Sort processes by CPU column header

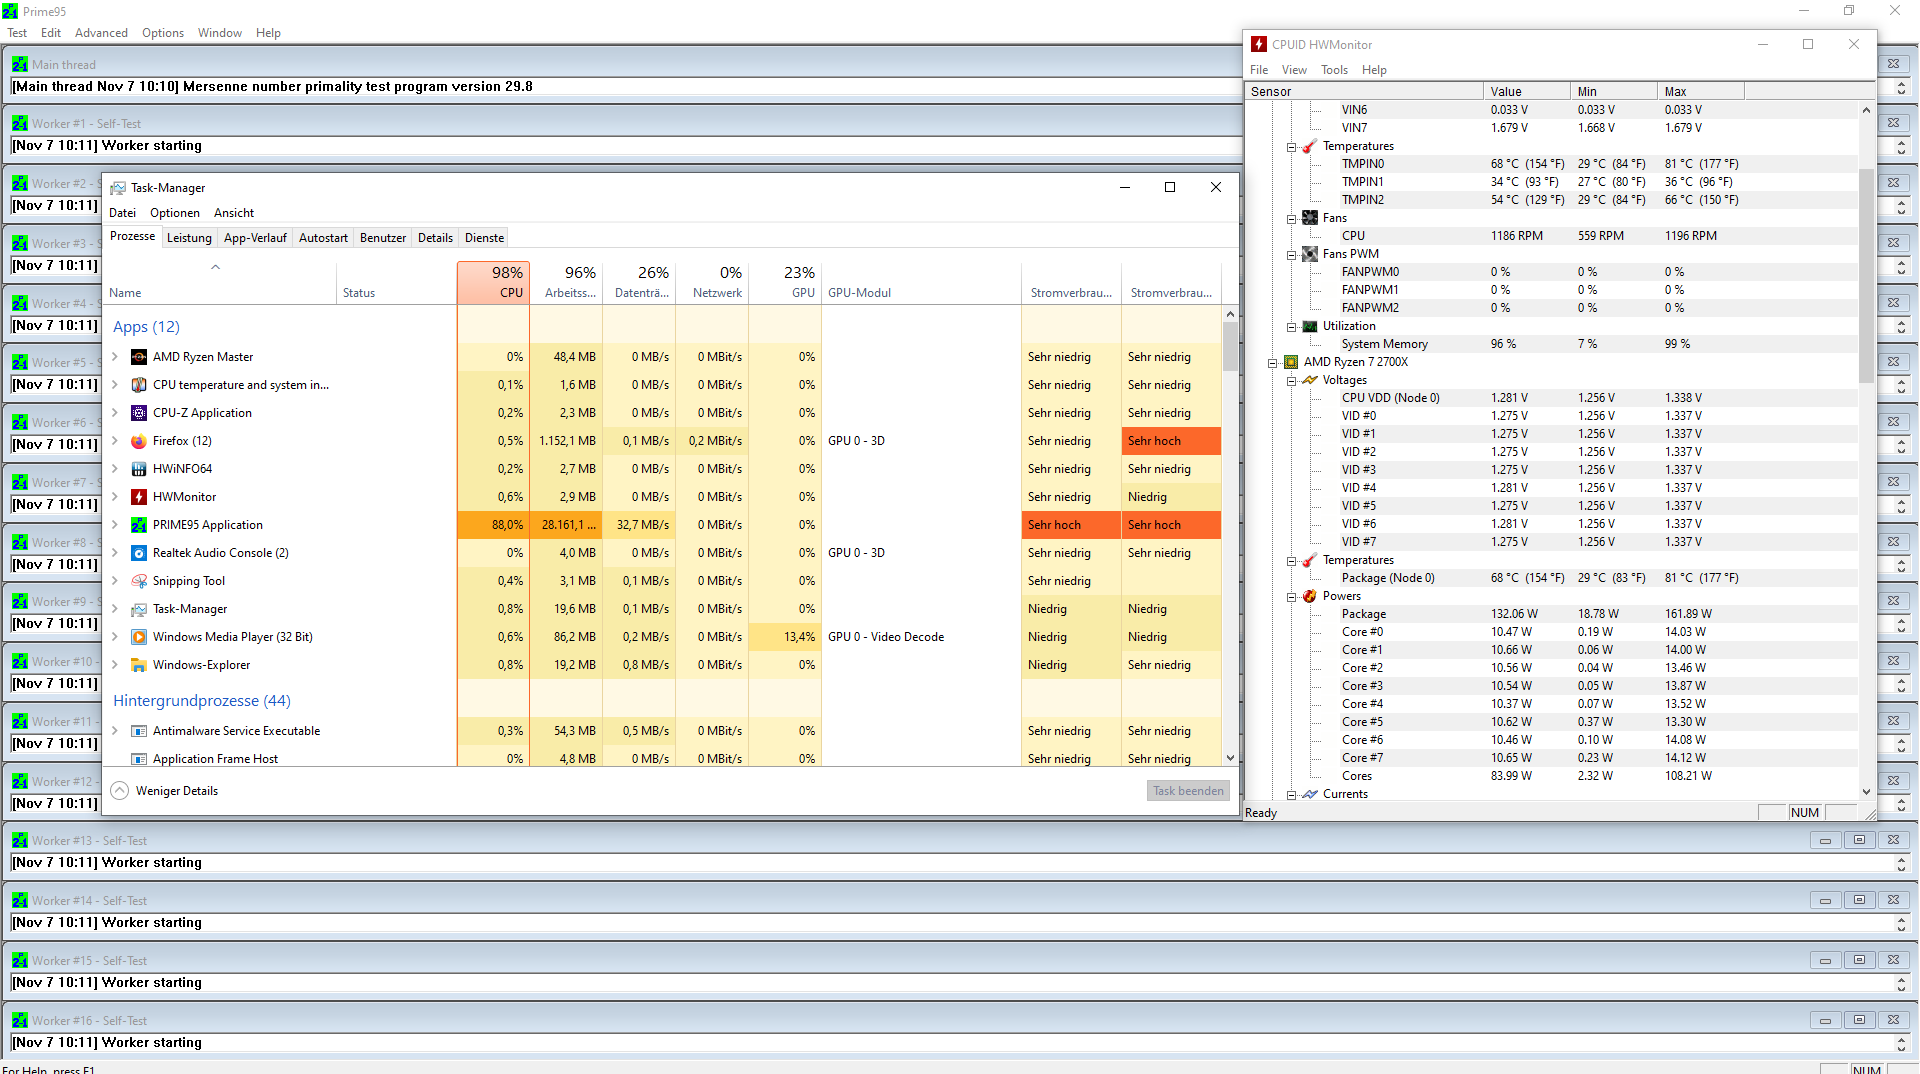[x=493, y=283]
